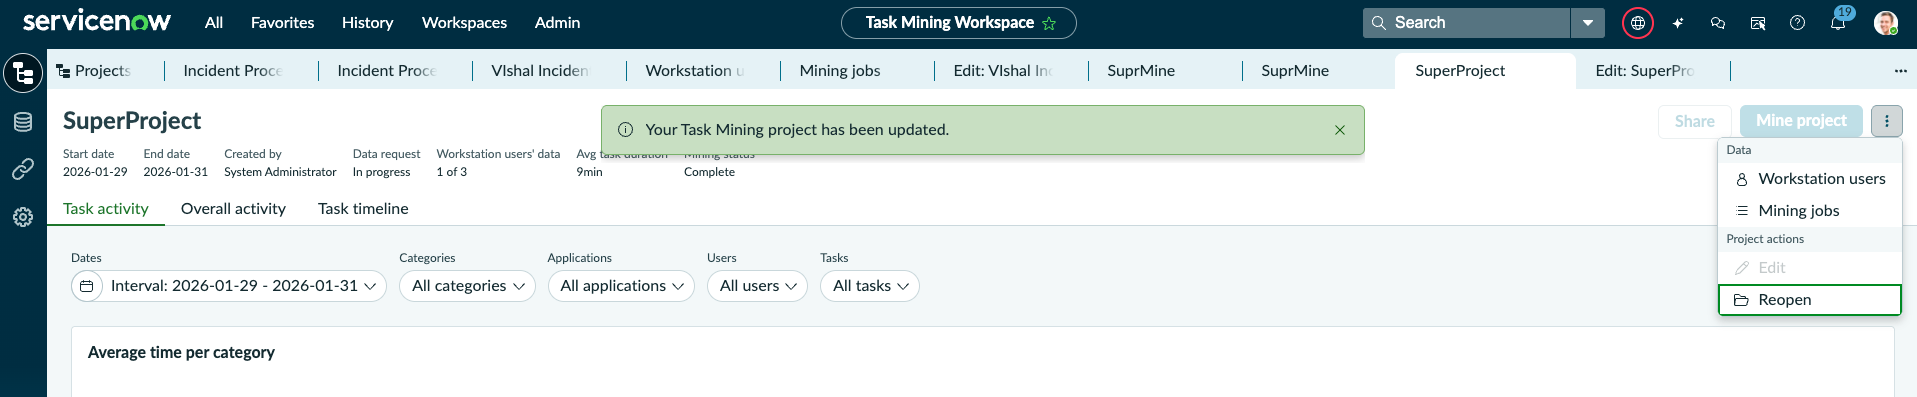
Task: Close the project updated notification
Action: click(1340, 130)
